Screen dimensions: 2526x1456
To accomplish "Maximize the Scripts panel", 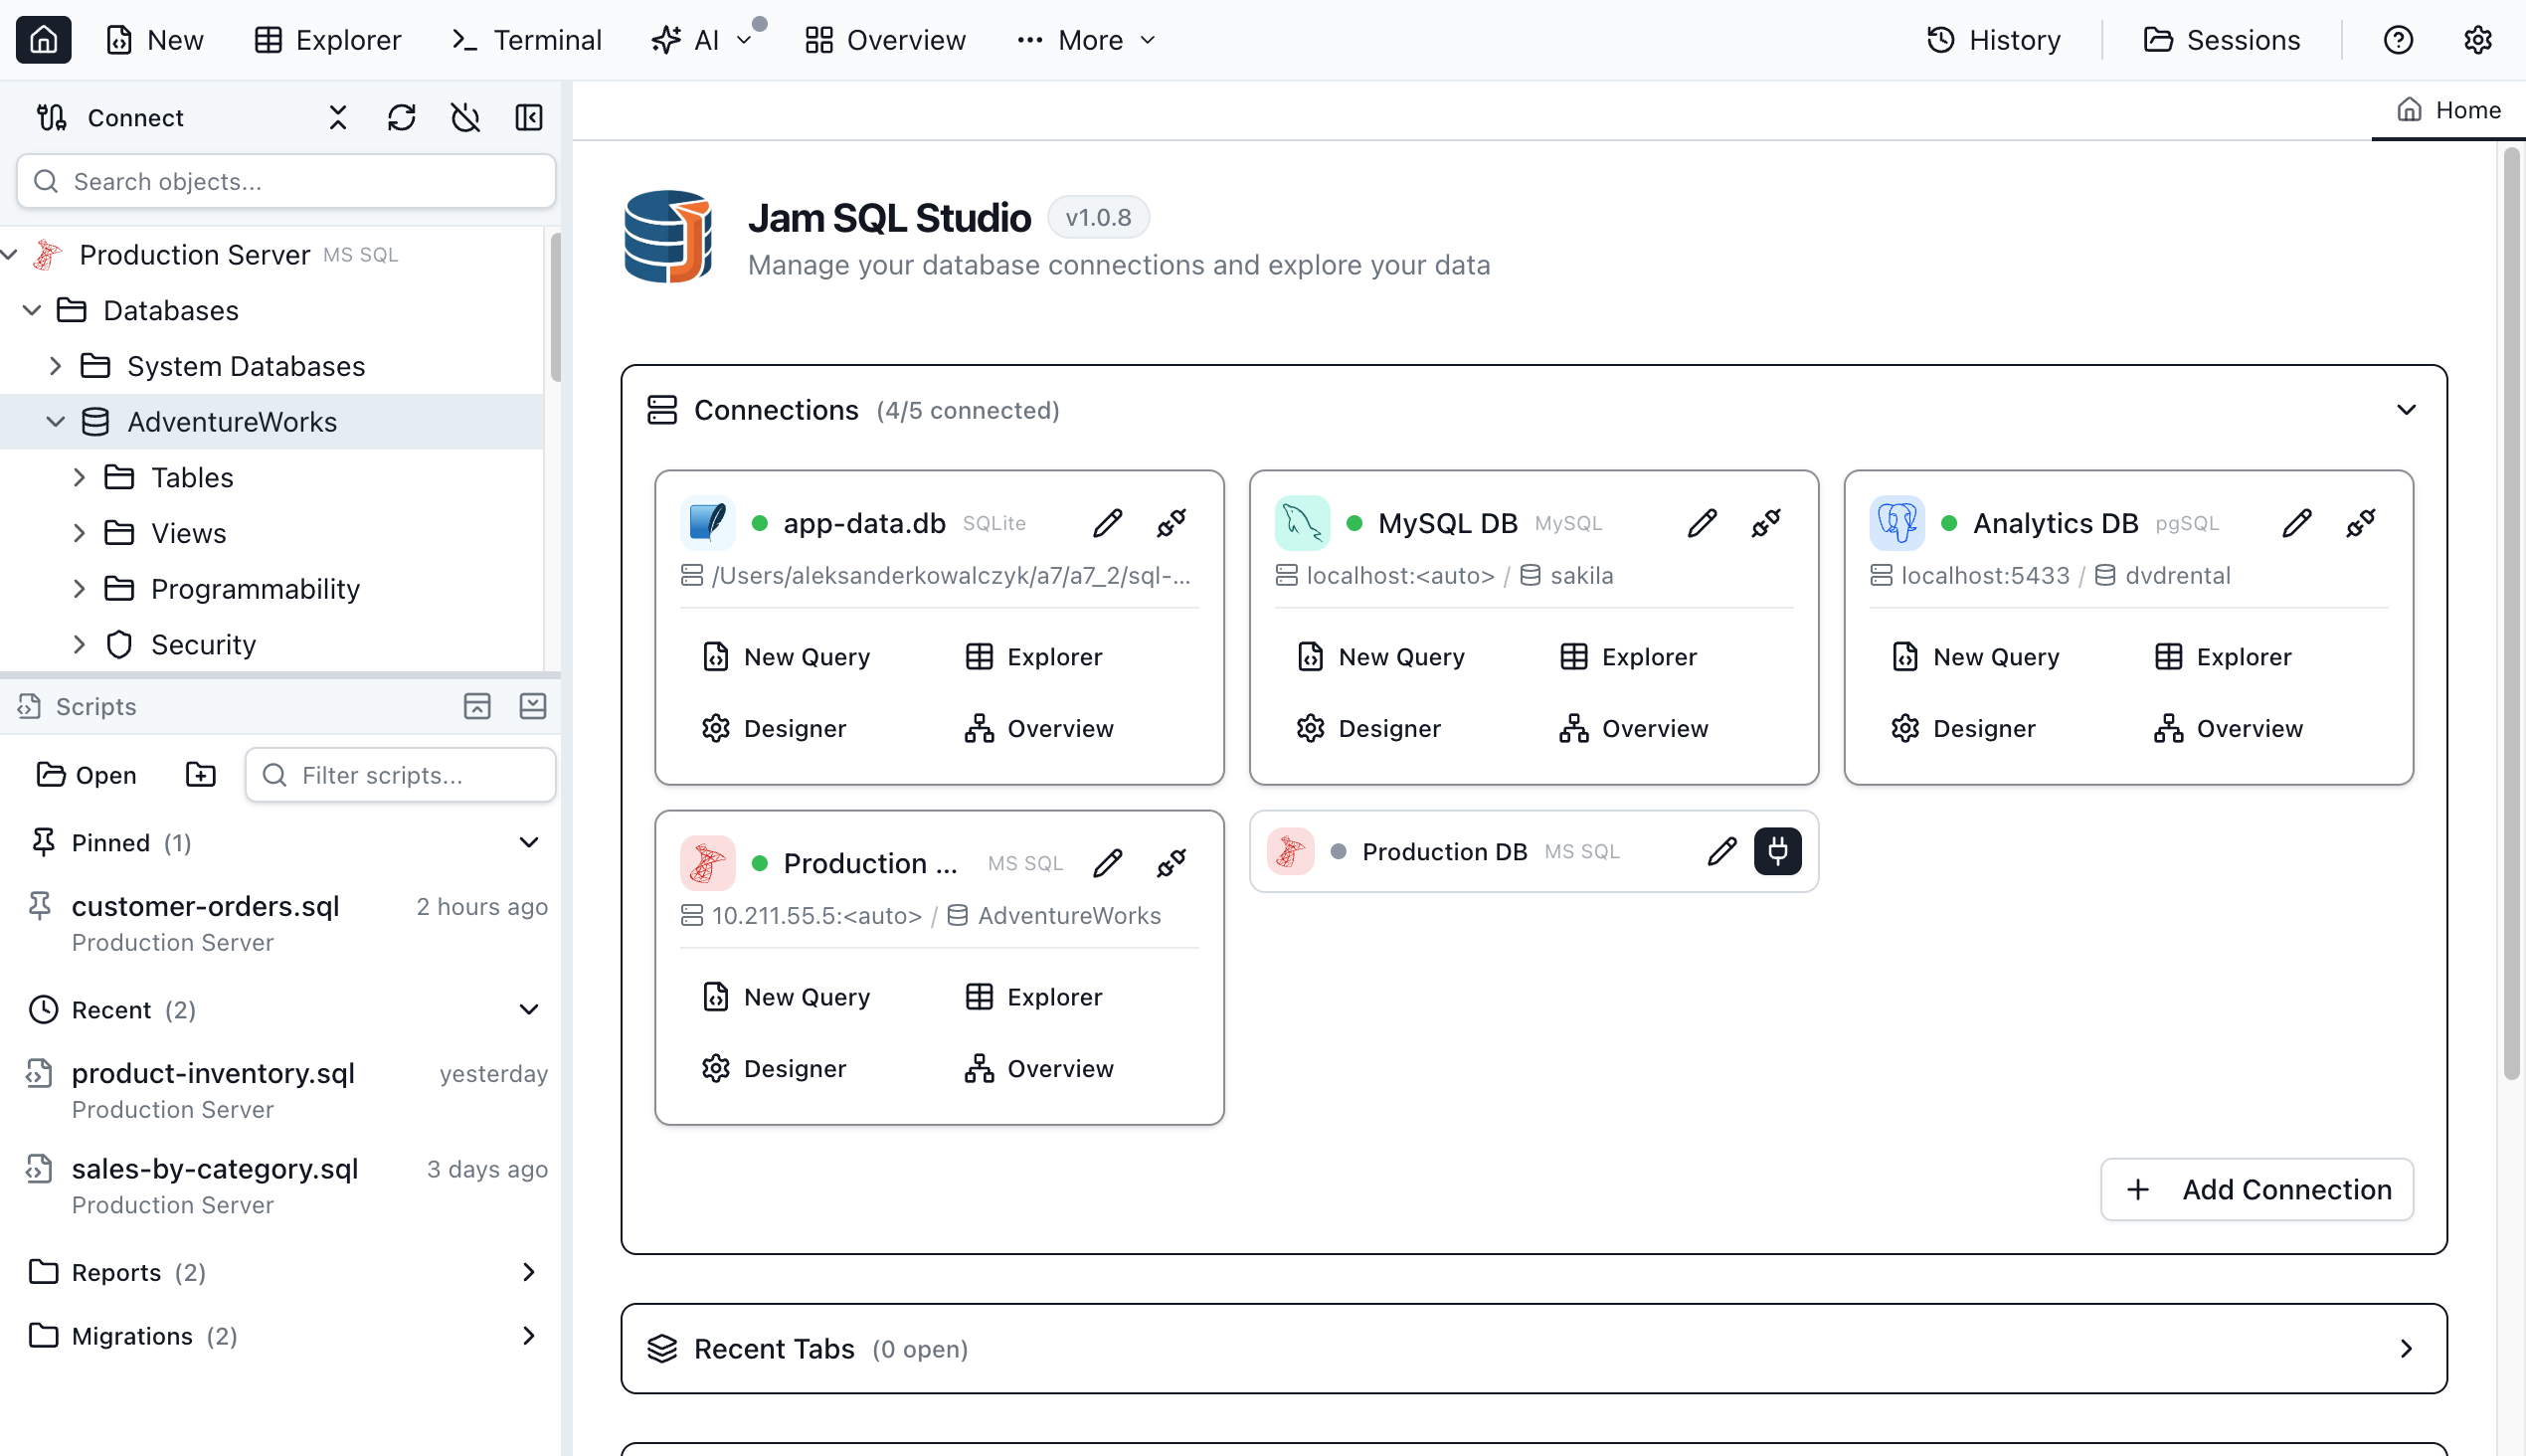I will tap(477, 706).
